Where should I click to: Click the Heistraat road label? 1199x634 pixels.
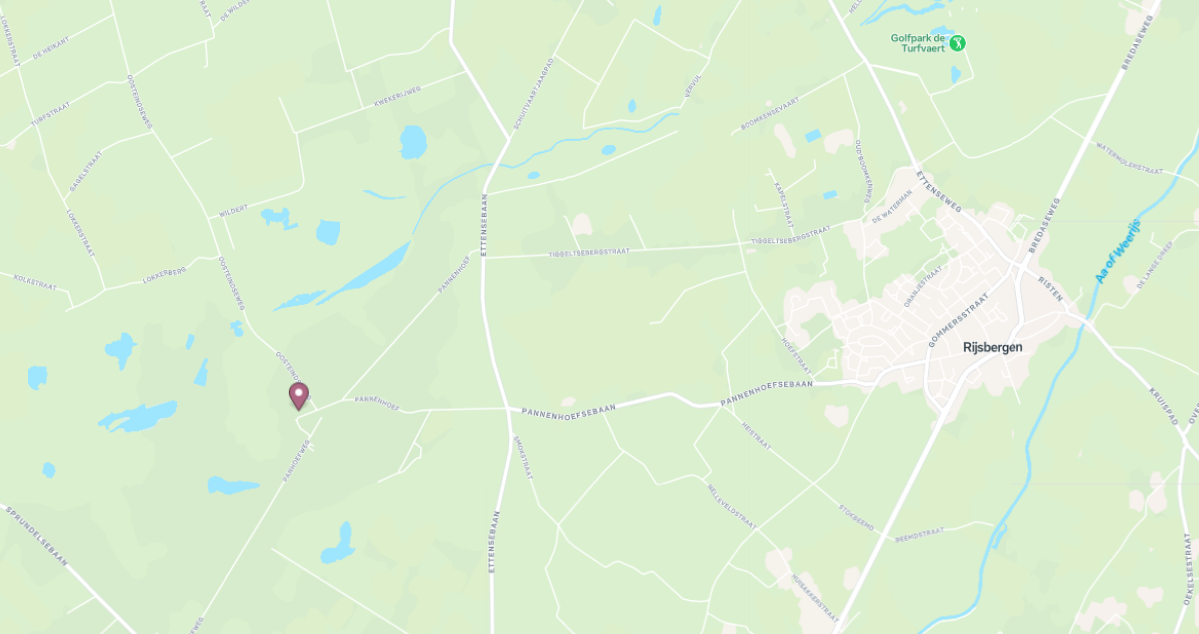pos(757,436)
